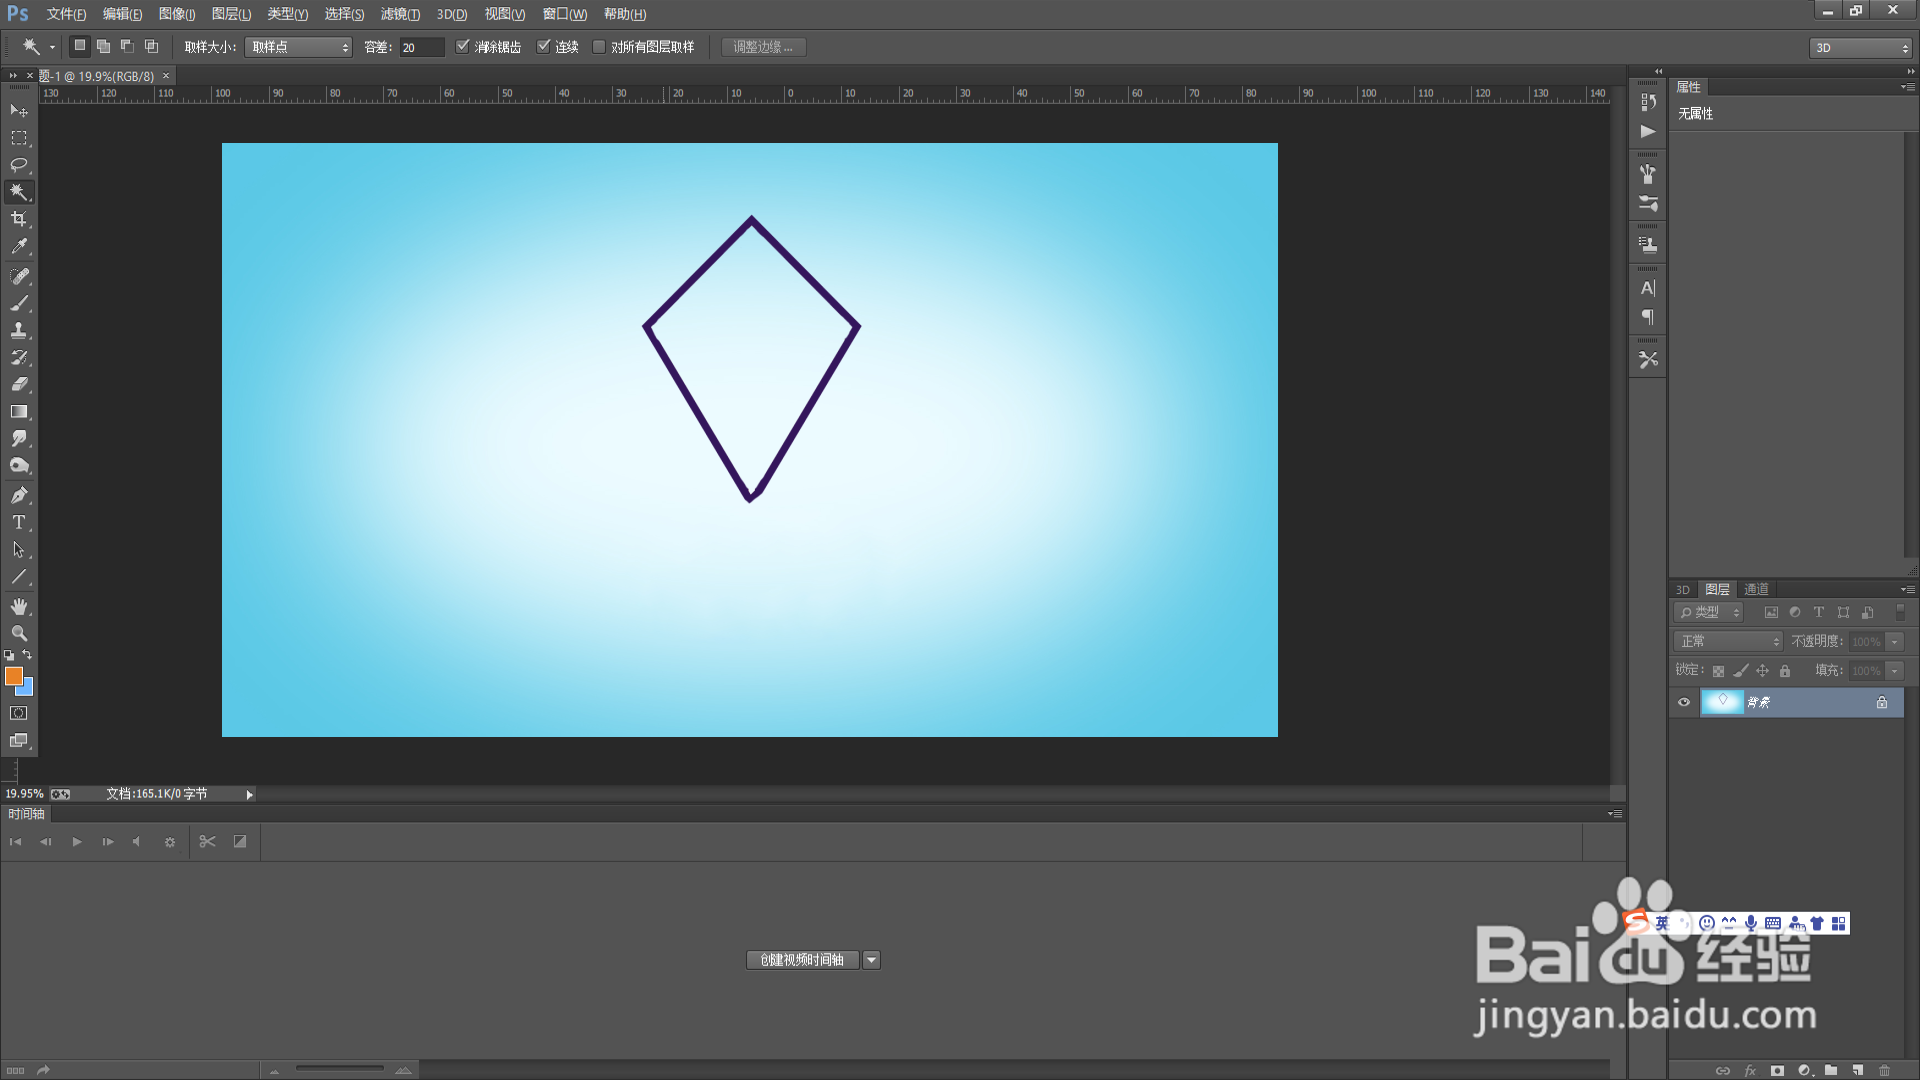
Task: Select the Horizontal Type tool
Action: point(19,522)
